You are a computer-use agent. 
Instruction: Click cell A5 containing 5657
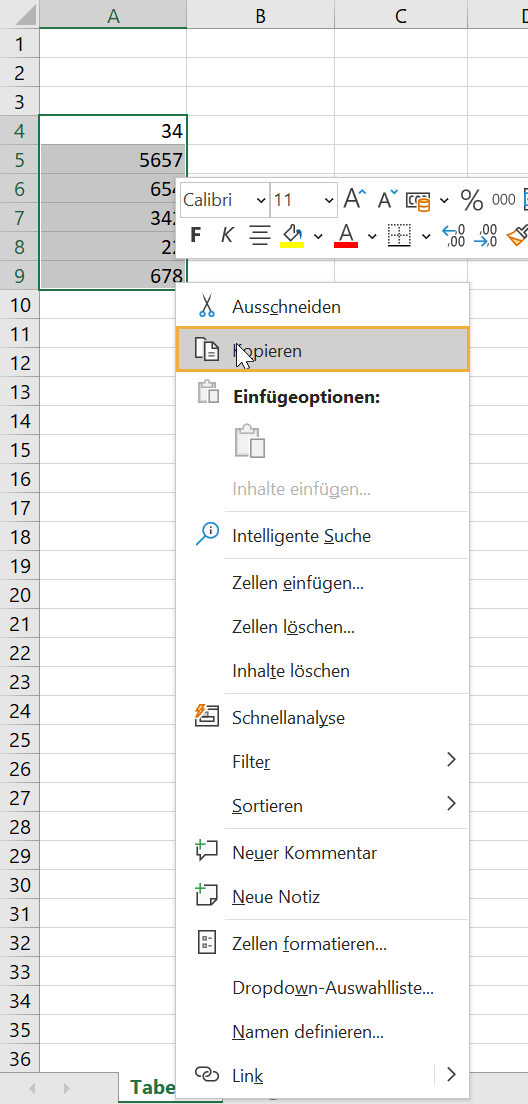[x=113, y=159]
